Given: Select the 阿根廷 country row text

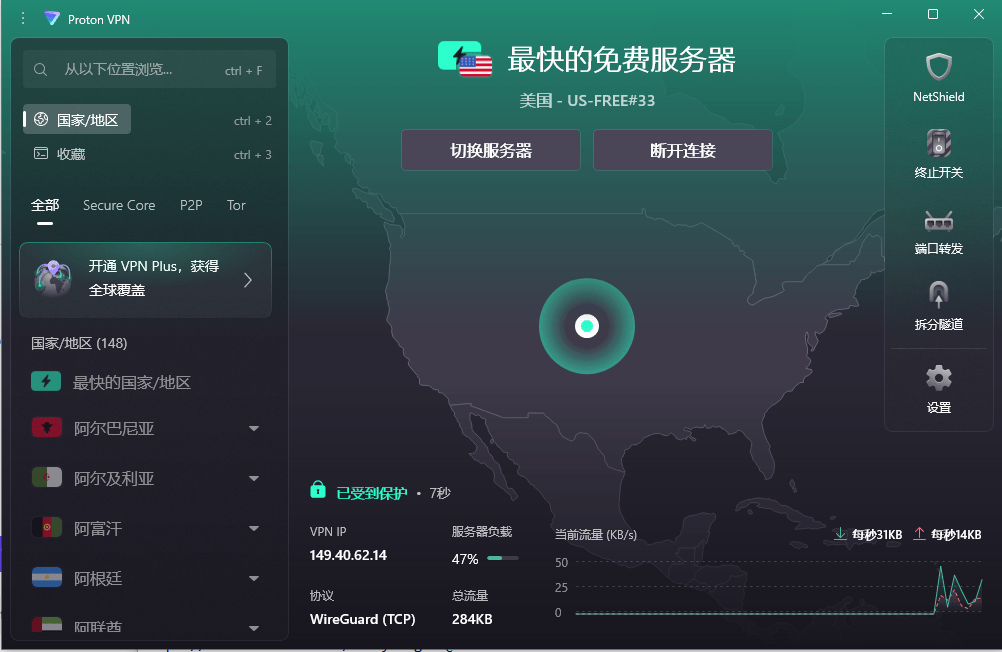Looking at the screenshot, I should 98,578.
